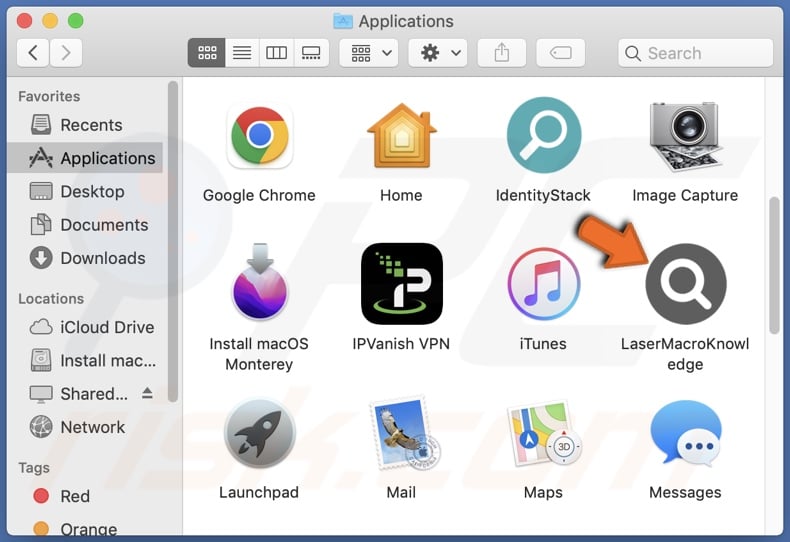Select Applications in the sidebar
790x542 pixels.
point(85,158)
